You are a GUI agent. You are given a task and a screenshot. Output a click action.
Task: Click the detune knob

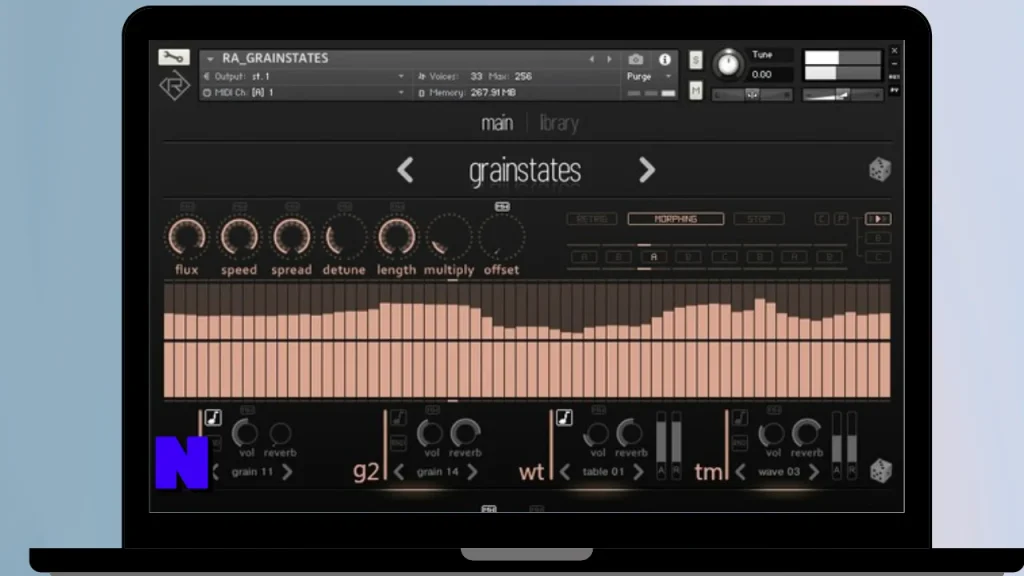click(344, 237)
